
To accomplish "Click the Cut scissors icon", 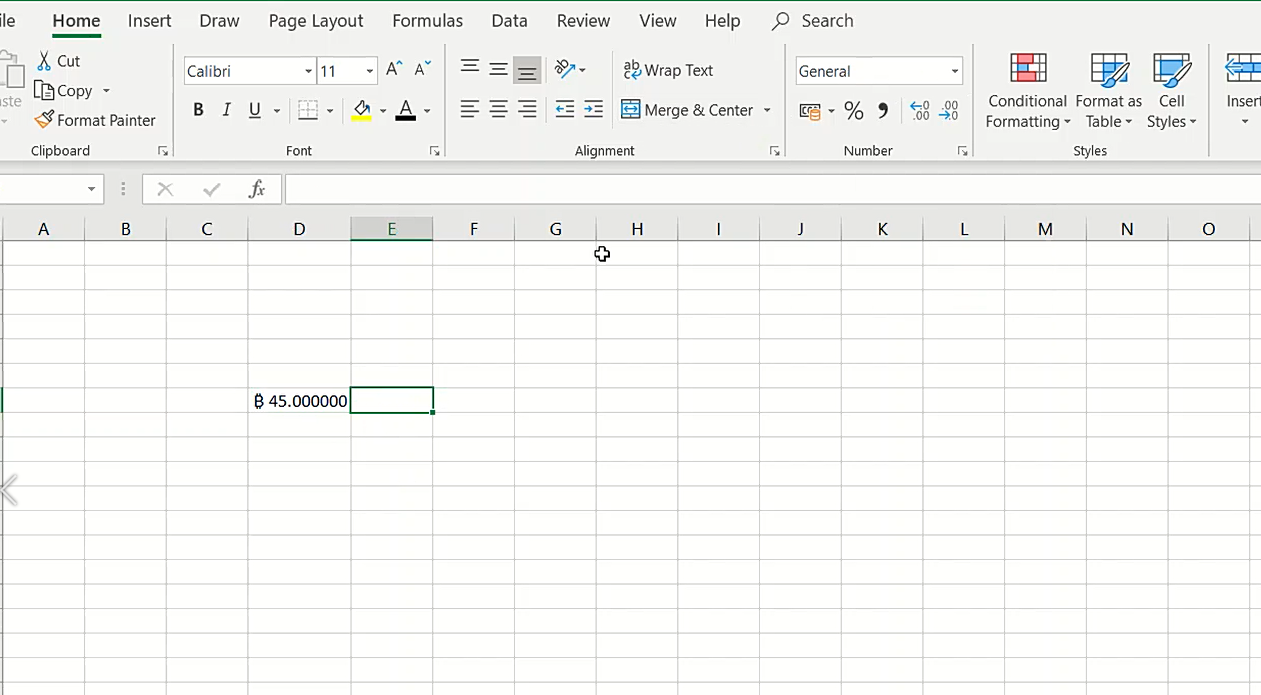I will [44, 61].
